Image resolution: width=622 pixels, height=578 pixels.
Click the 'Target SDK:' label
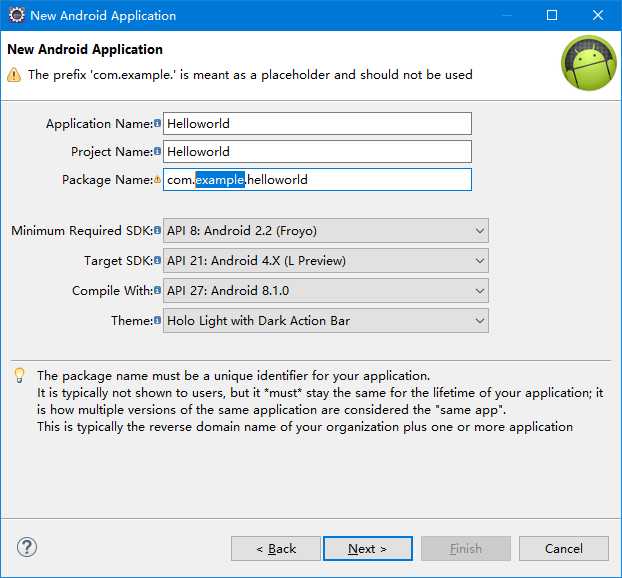click(x=118, y=261)
